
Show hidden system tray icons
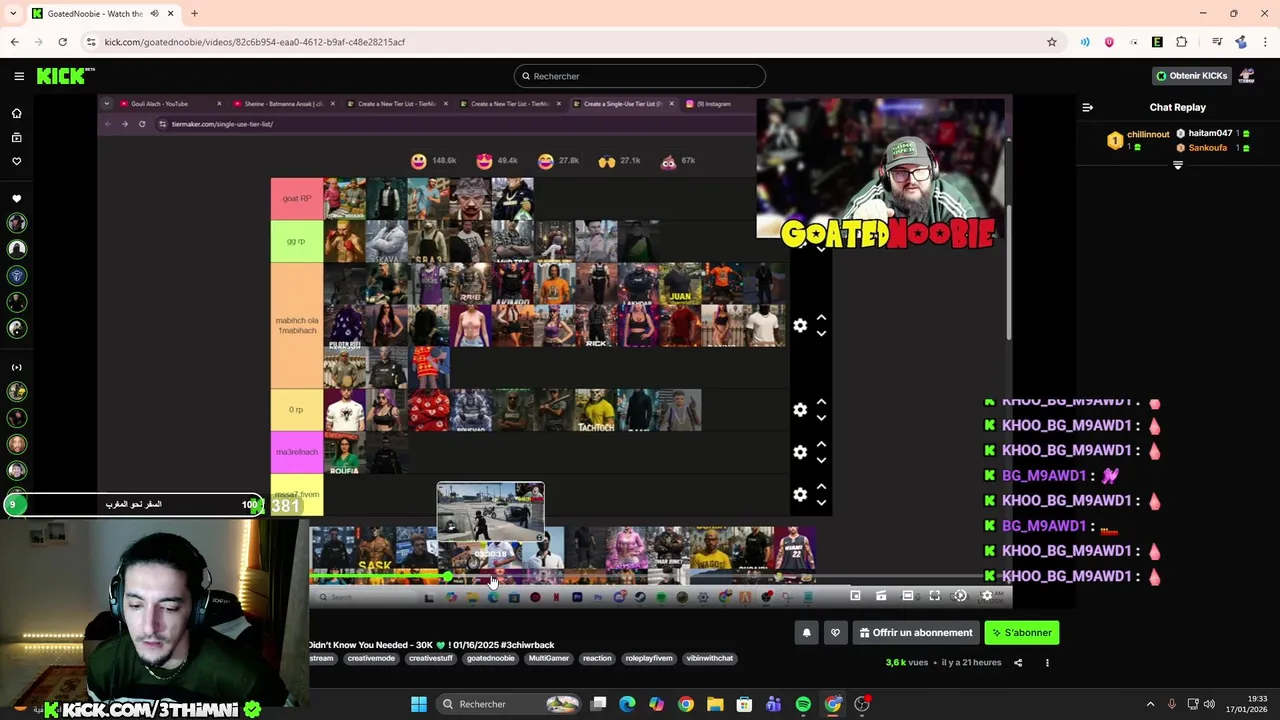tap(1150, 704)
